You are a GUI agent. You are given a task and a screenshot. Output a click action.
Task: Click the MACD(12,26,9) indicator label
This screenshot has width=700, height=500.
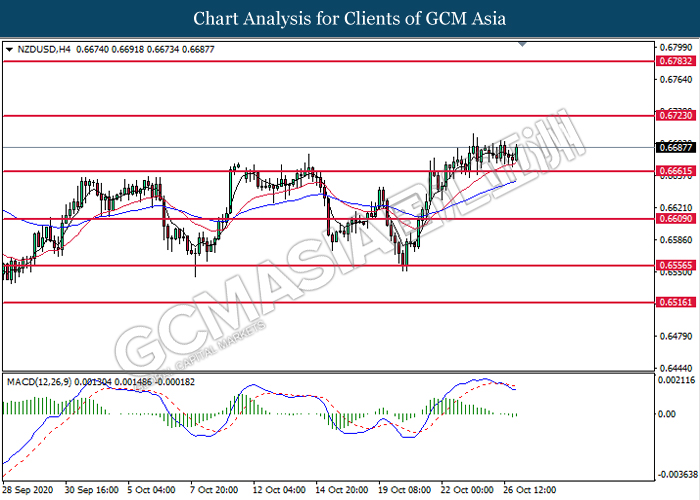pos(39,382)
